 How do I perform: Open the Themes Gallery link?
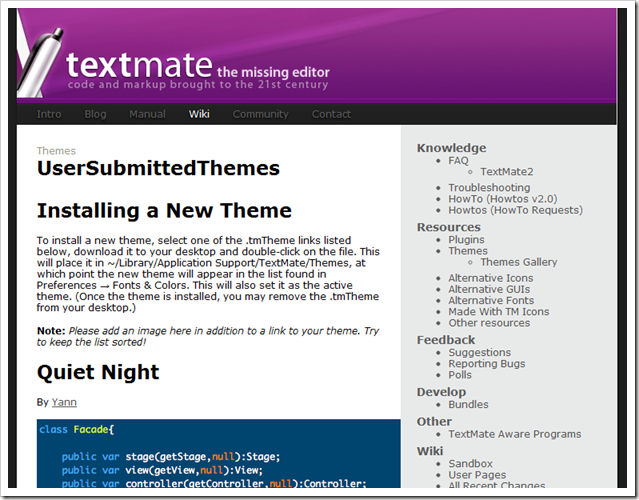click(519, 262)
